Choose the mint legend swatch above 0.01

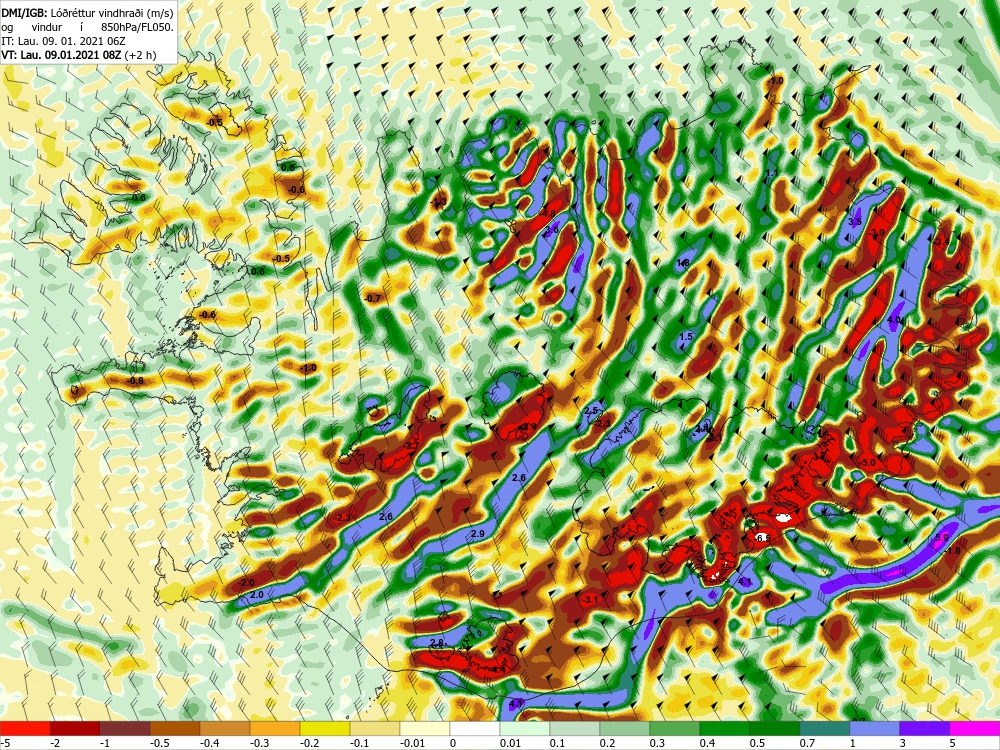point(525,728)
